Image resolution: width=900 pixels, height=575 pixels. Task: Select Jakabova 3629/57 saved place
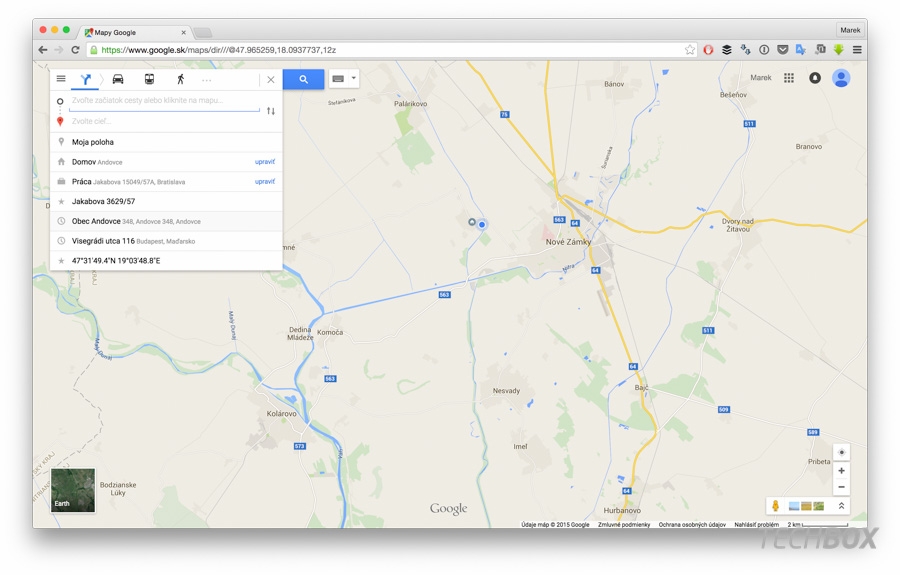click(166, 201)
